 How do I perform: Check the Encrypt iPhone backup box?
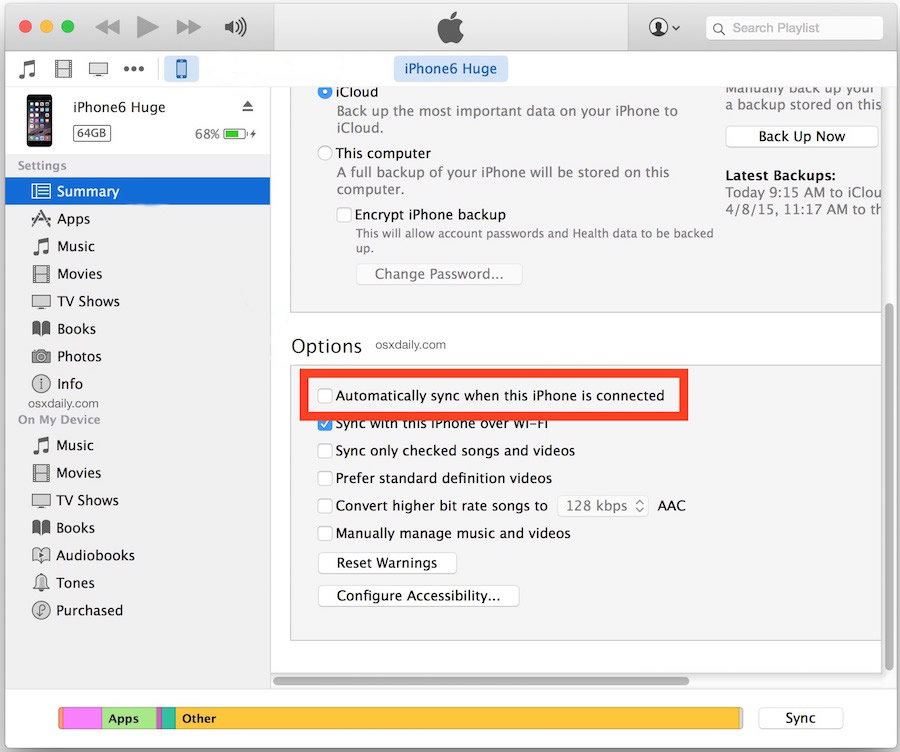(x=344, y=215)
